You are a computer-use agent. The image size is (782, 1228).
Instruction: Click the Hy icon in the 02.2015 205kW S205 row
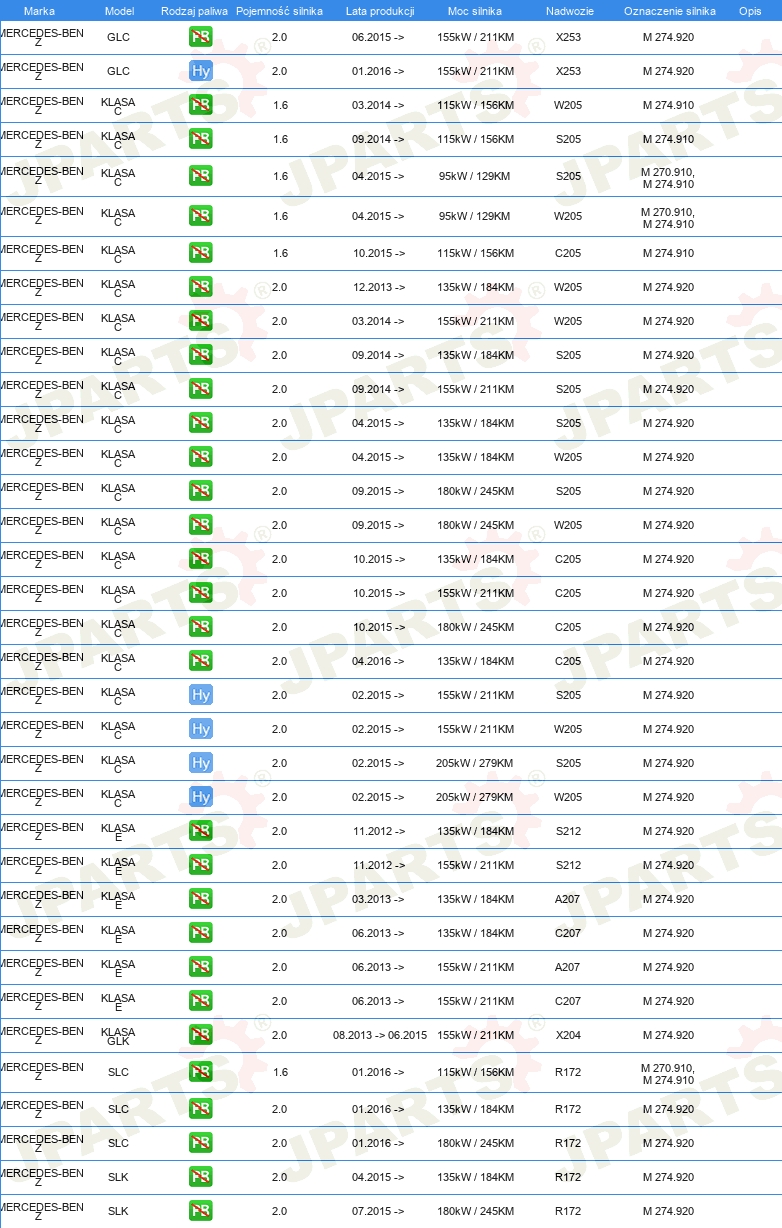(x=200, y=764)
